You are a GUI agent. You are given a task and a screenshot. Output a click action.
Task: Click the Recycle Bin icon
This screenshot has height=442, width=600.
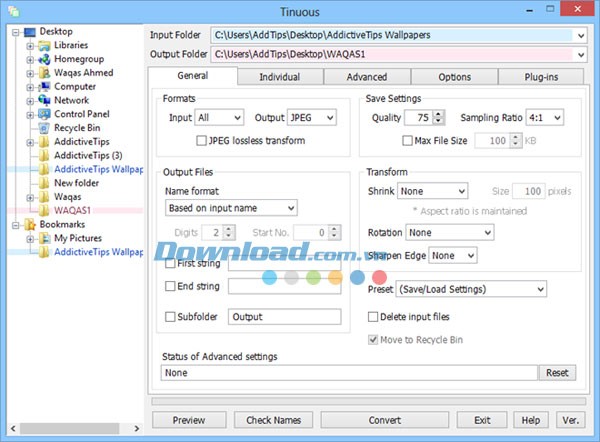(45, 129)
